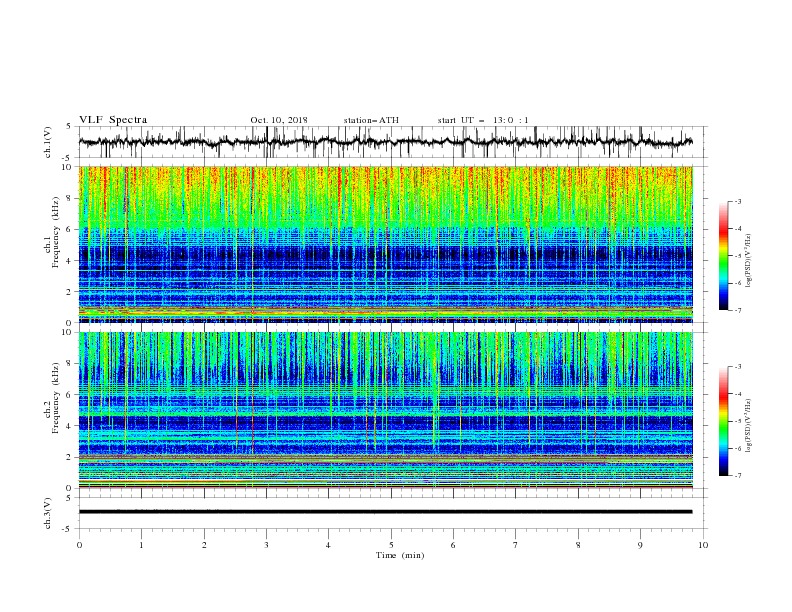This screenshot has height=612, width=792.
Task: Click time axis tick label '4'
Action: click(329, 545)
